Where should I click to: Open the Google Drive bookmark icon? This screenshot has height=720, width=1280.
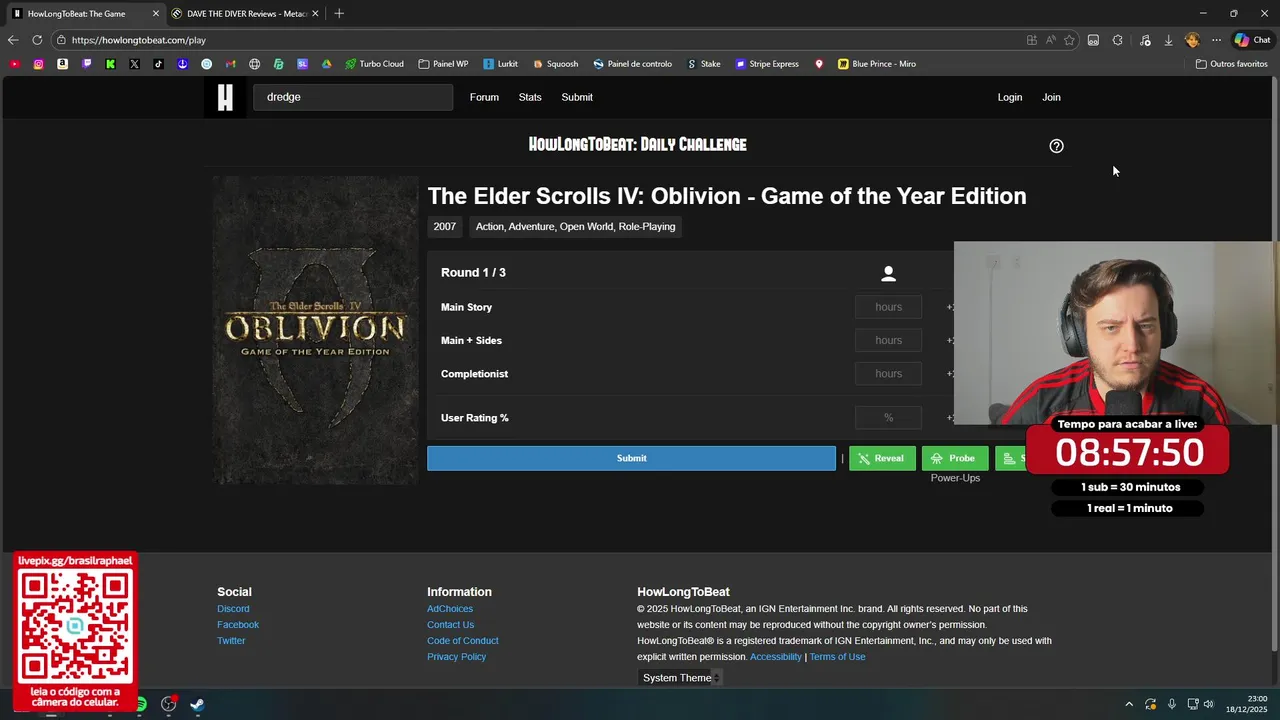click(326, 64)
